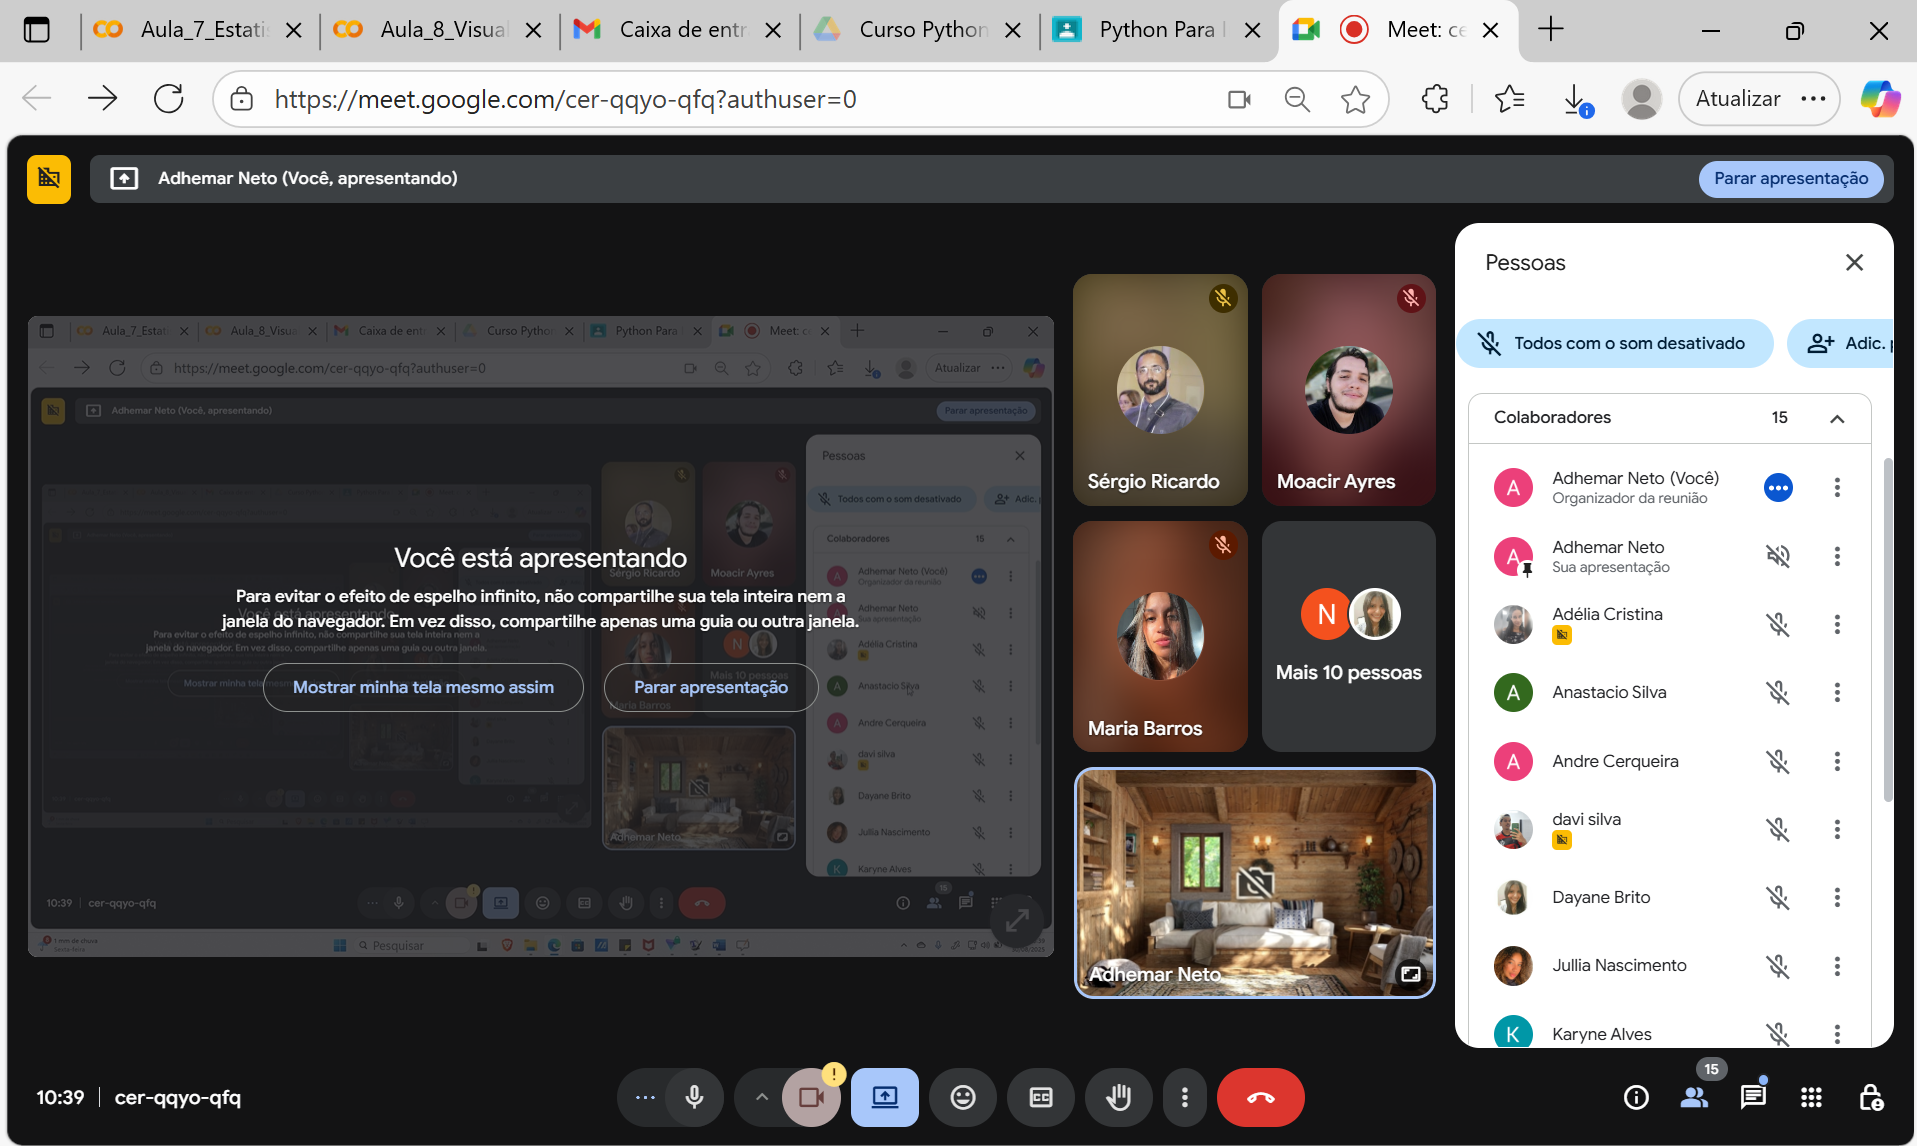Switch to the Aula_7_Estati browser tab

[199, 30]
